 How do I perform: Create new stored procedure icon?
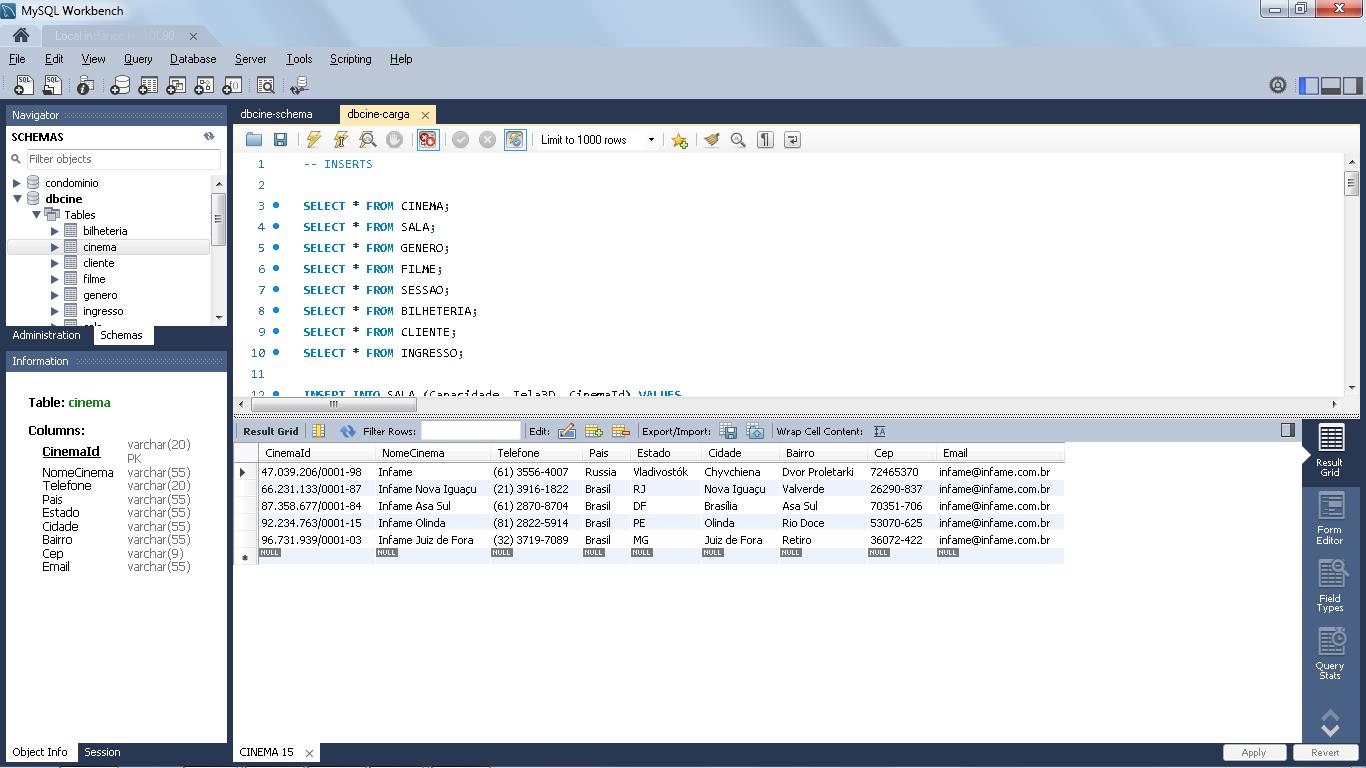204,86
